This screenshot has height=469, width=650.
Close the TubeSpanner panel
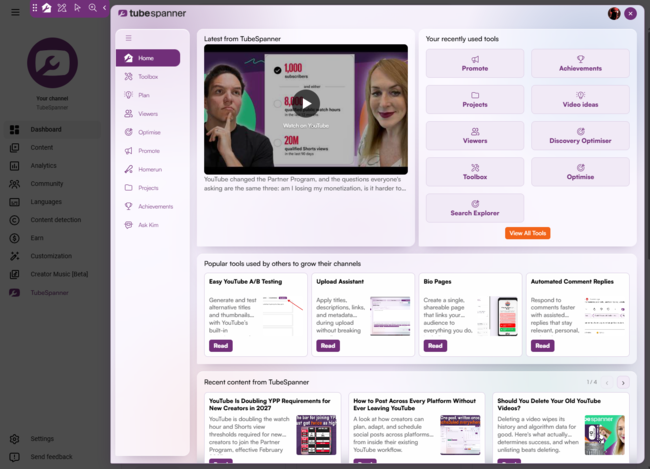631,13
